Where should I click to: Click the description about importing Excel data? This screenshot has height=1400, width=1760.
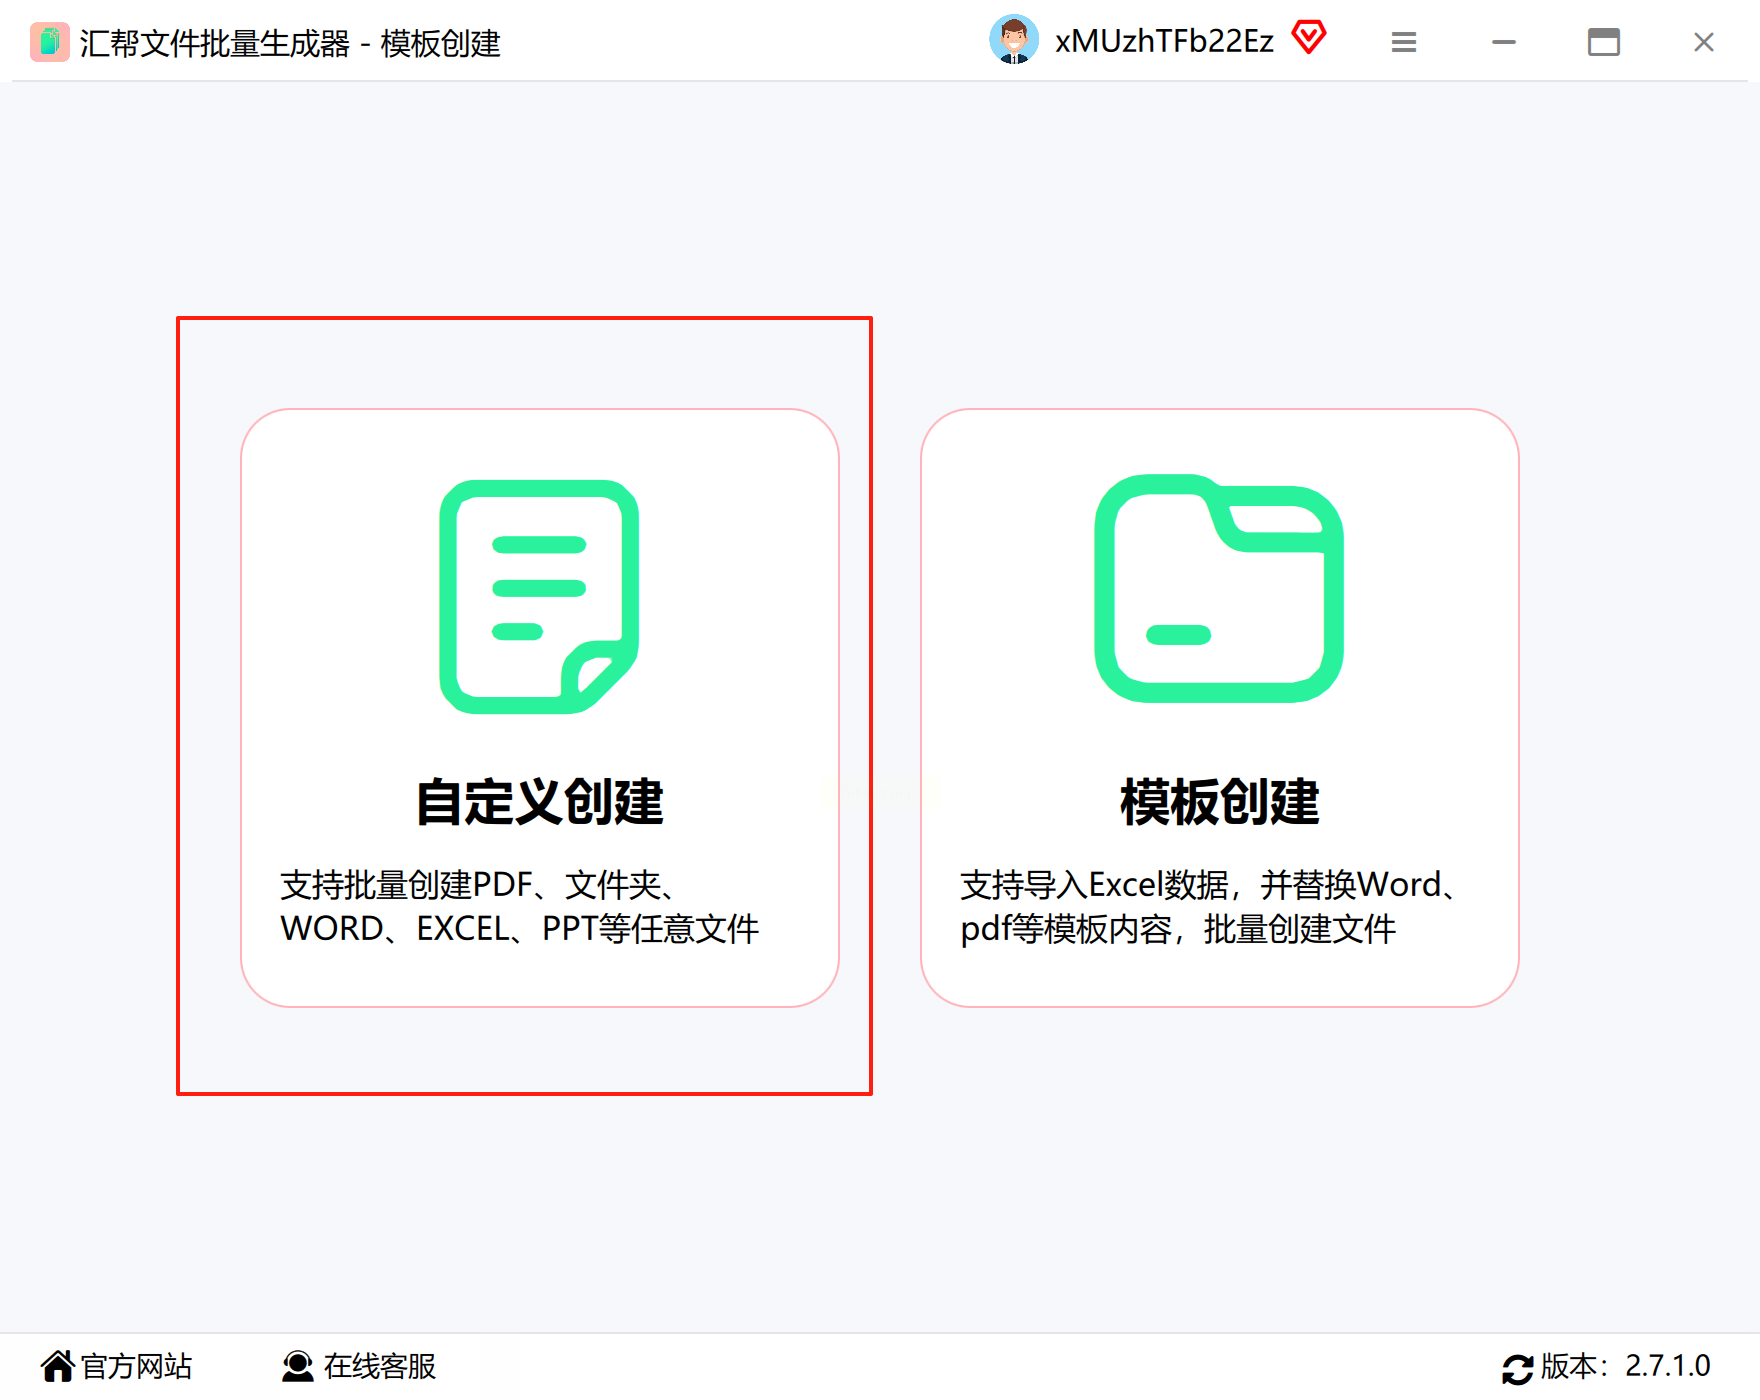[x=1210, y=907]
